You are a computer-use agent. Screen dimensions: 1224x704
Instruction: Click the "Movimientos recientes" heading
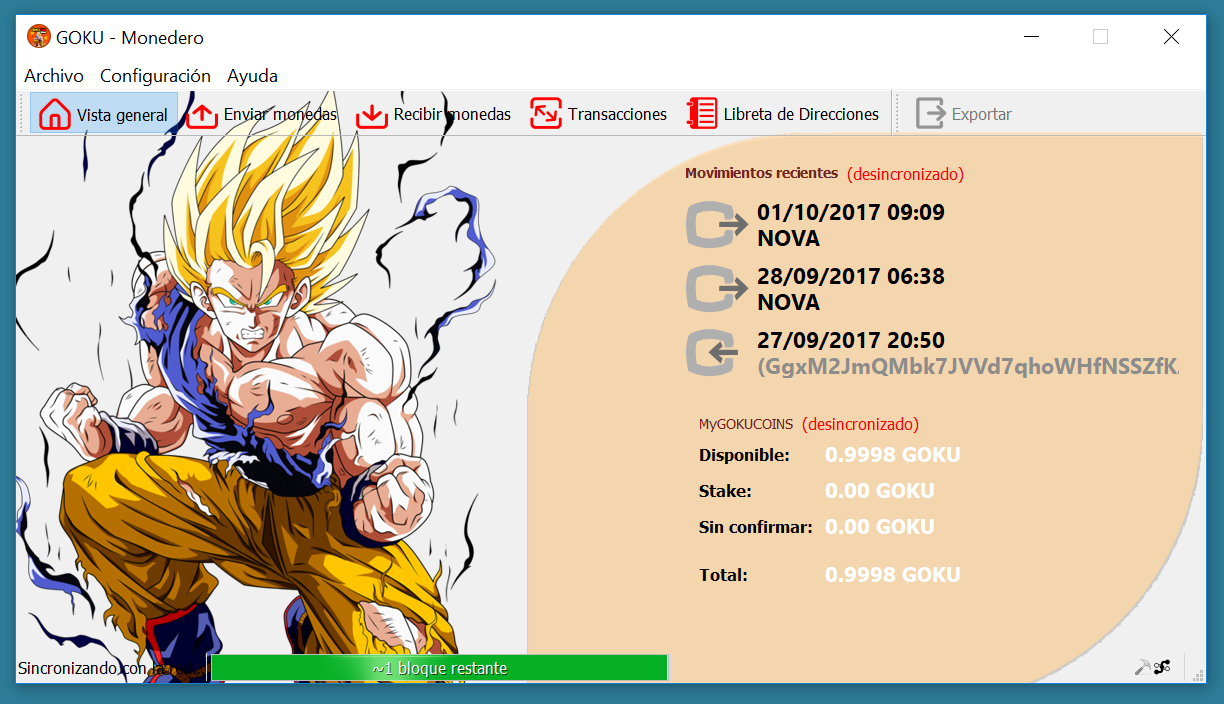(761, 173)
